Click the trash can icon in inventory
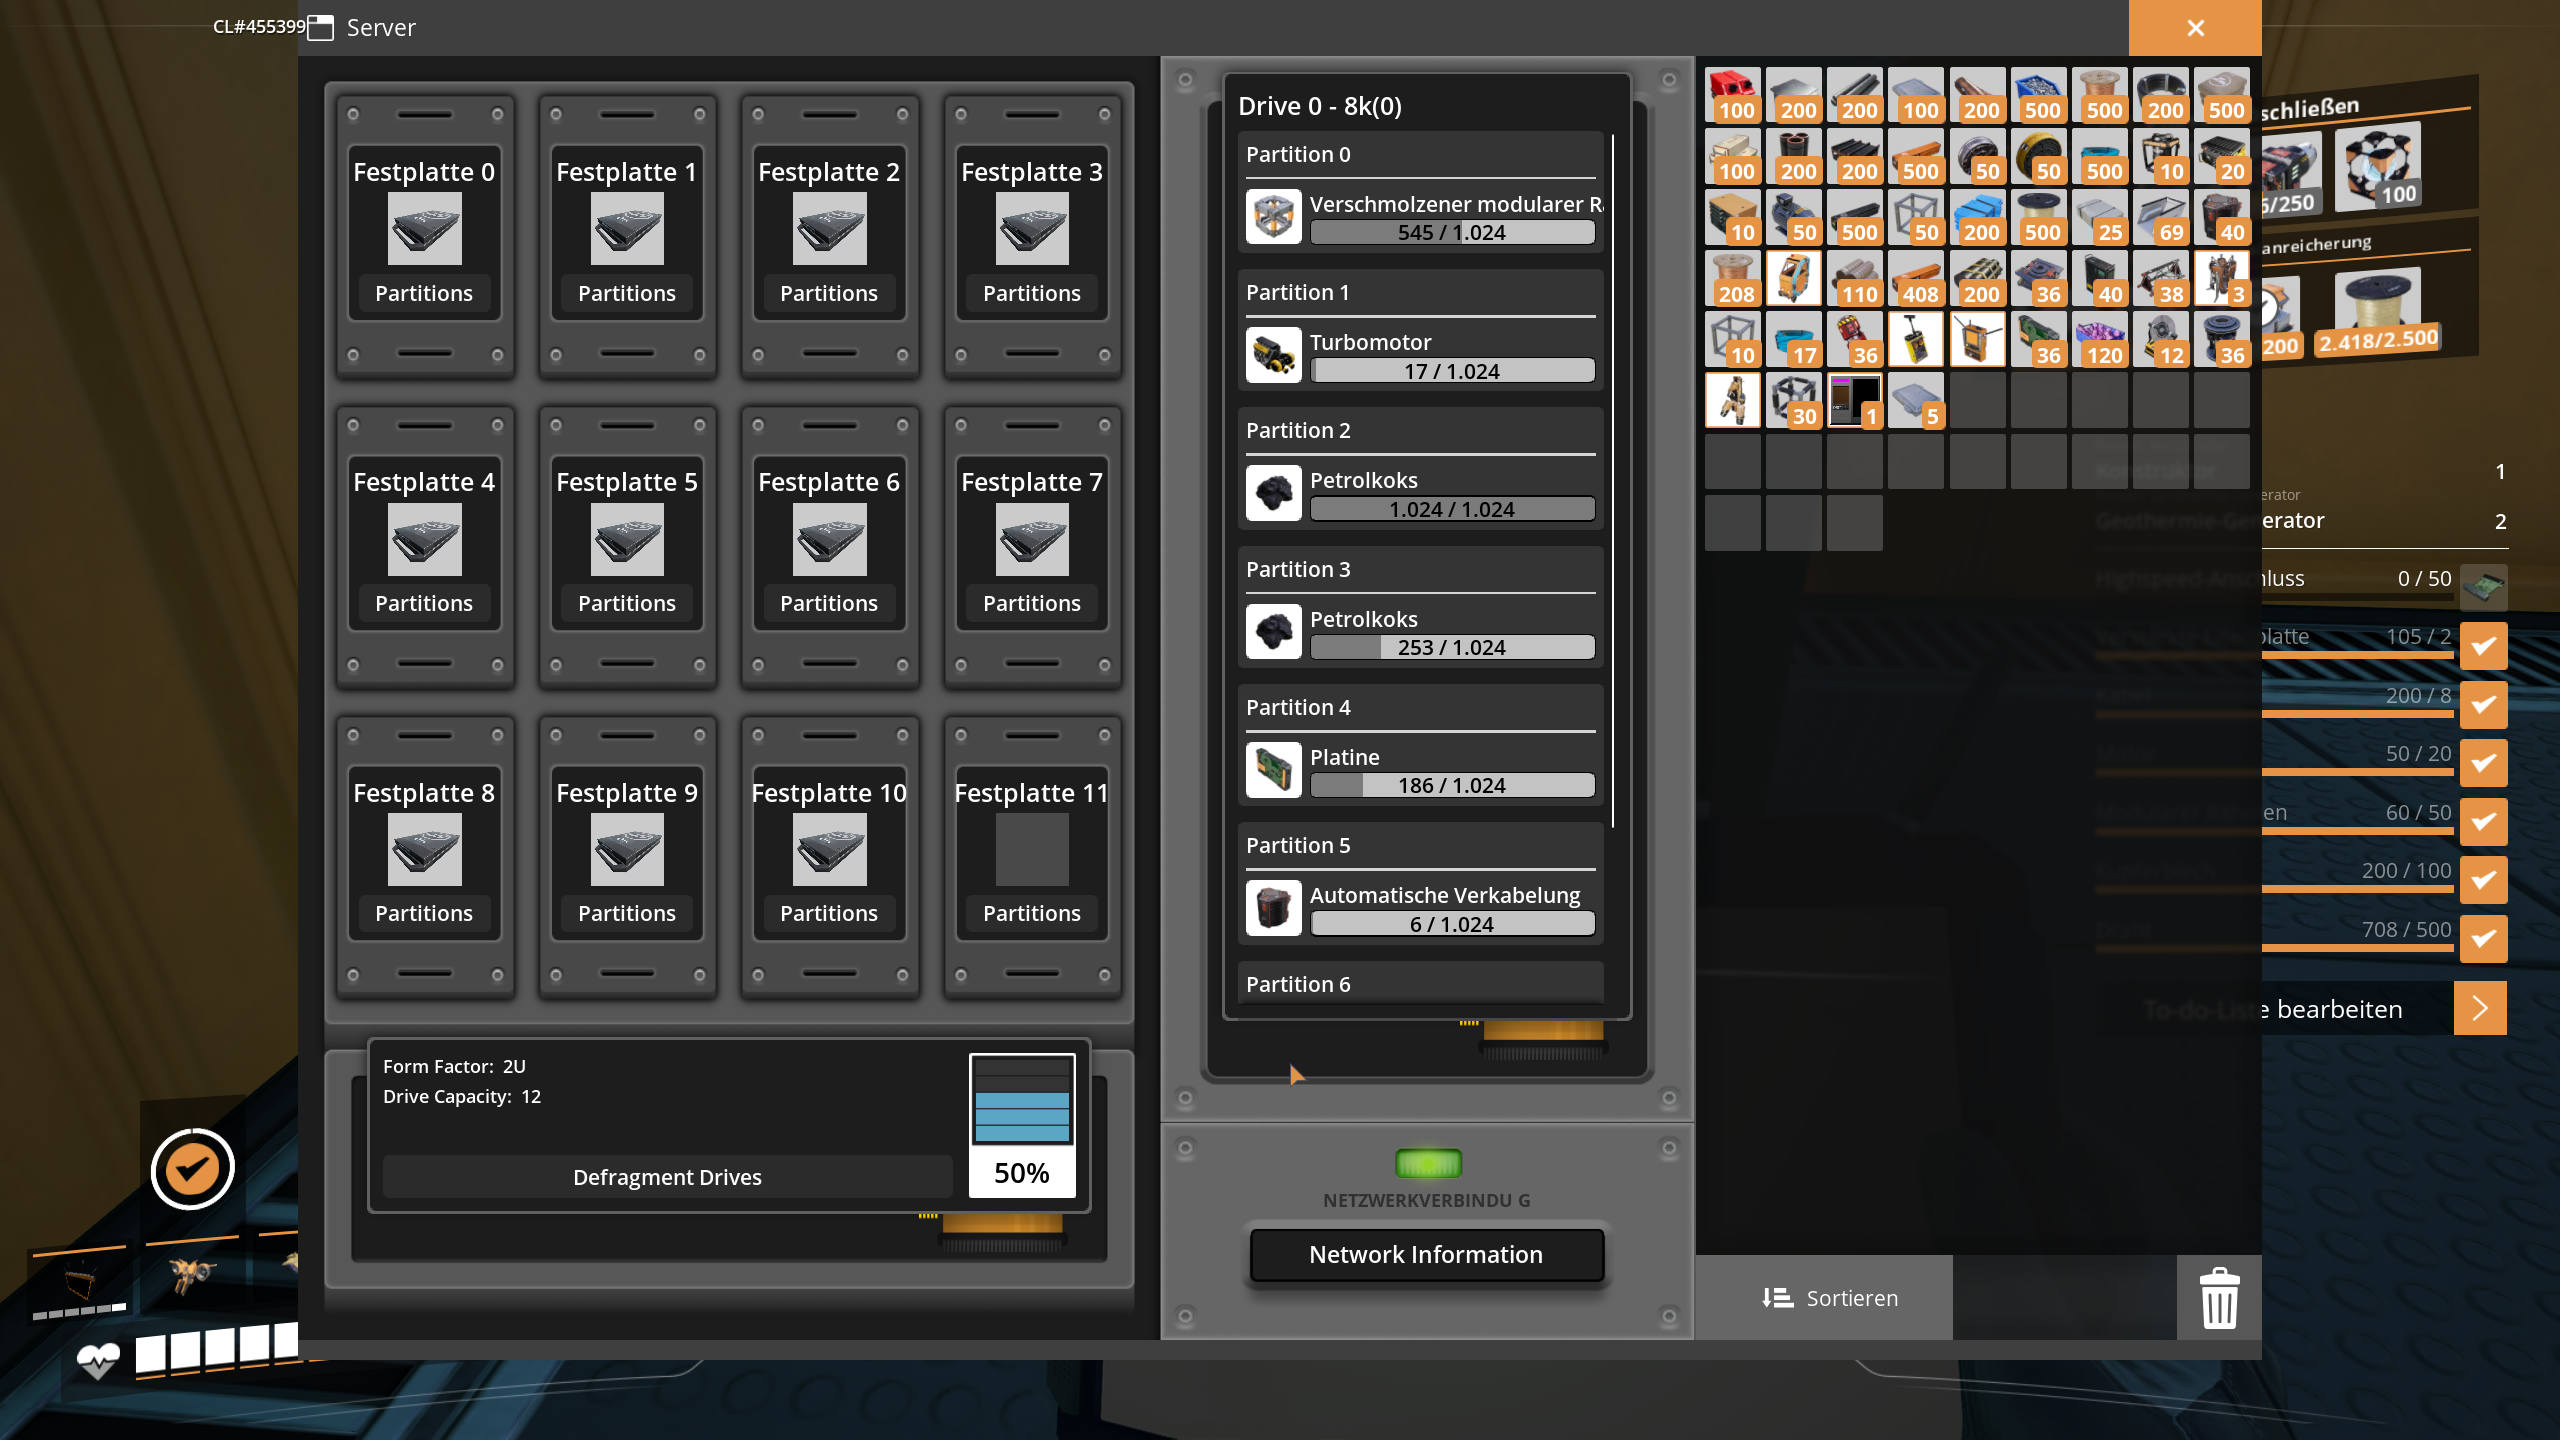This screenshot has height=1440, width=2560. point(2219,1298)
